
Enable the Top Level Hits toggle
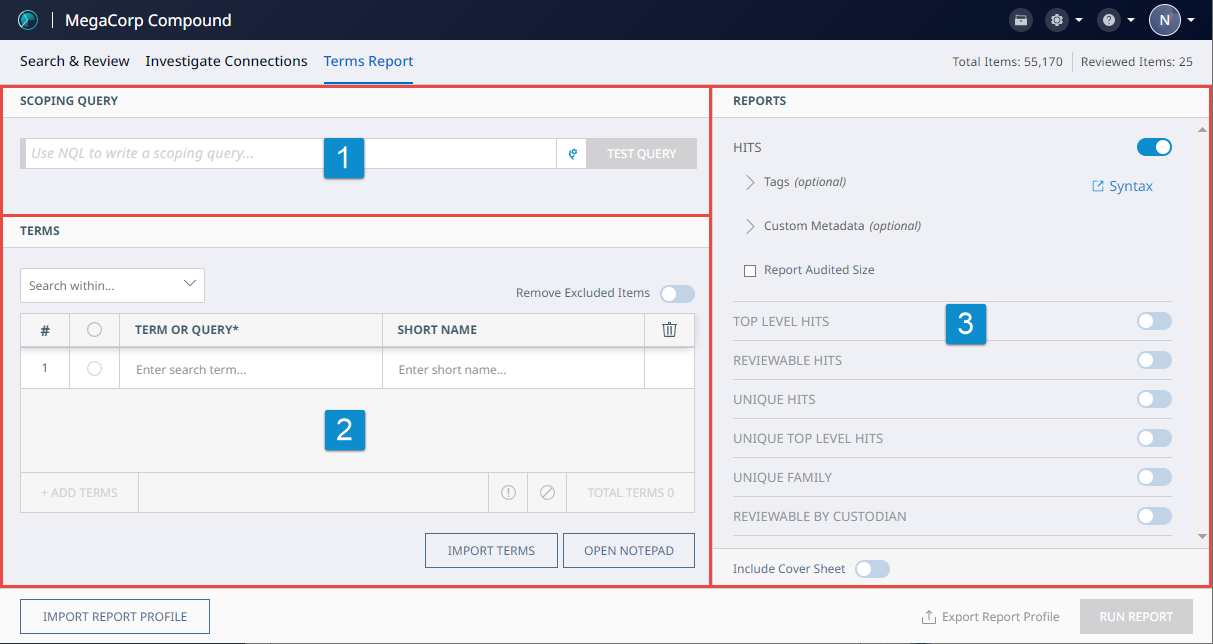pyautogui.click(x=1154, y=321)
